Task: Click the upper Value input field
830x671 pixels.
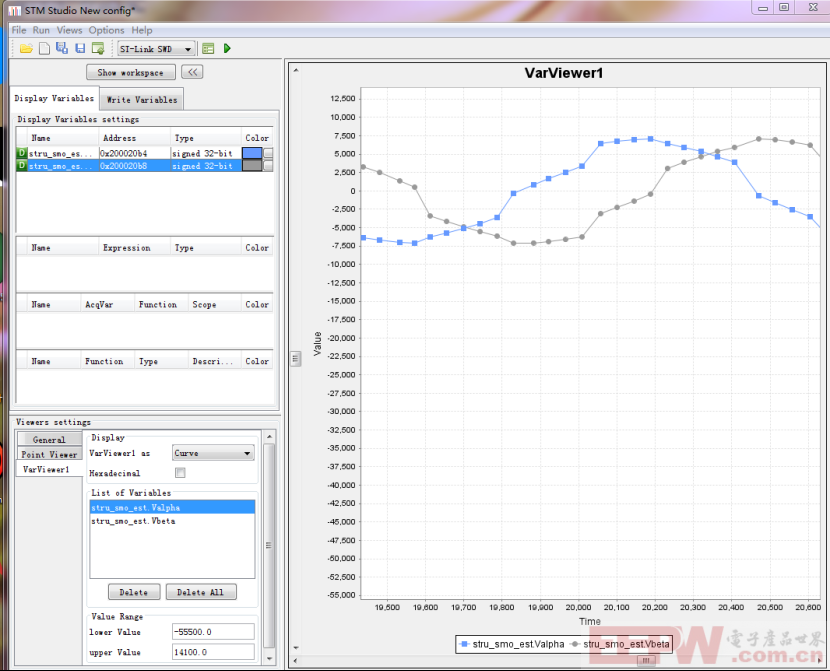Action: click(213, 652)
